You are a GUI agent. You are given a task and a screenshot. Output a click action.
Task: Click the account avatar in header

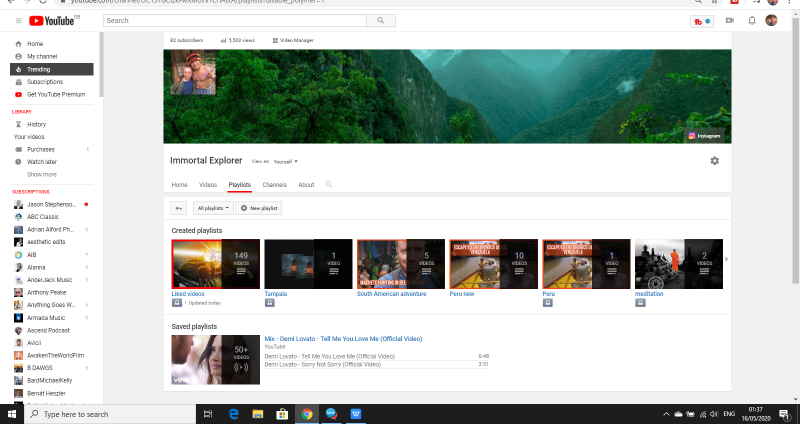pos(771,20)
